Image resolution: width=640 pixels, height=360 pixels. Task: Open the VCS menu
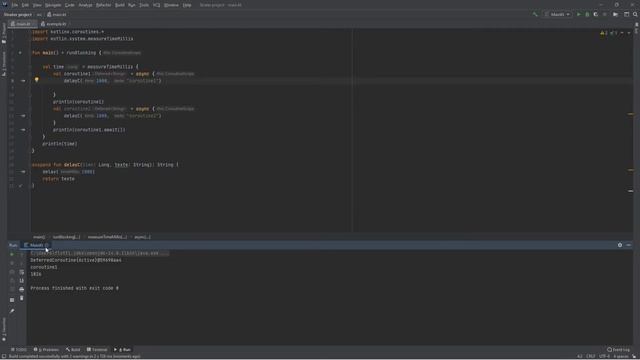[x=156, y=5]
